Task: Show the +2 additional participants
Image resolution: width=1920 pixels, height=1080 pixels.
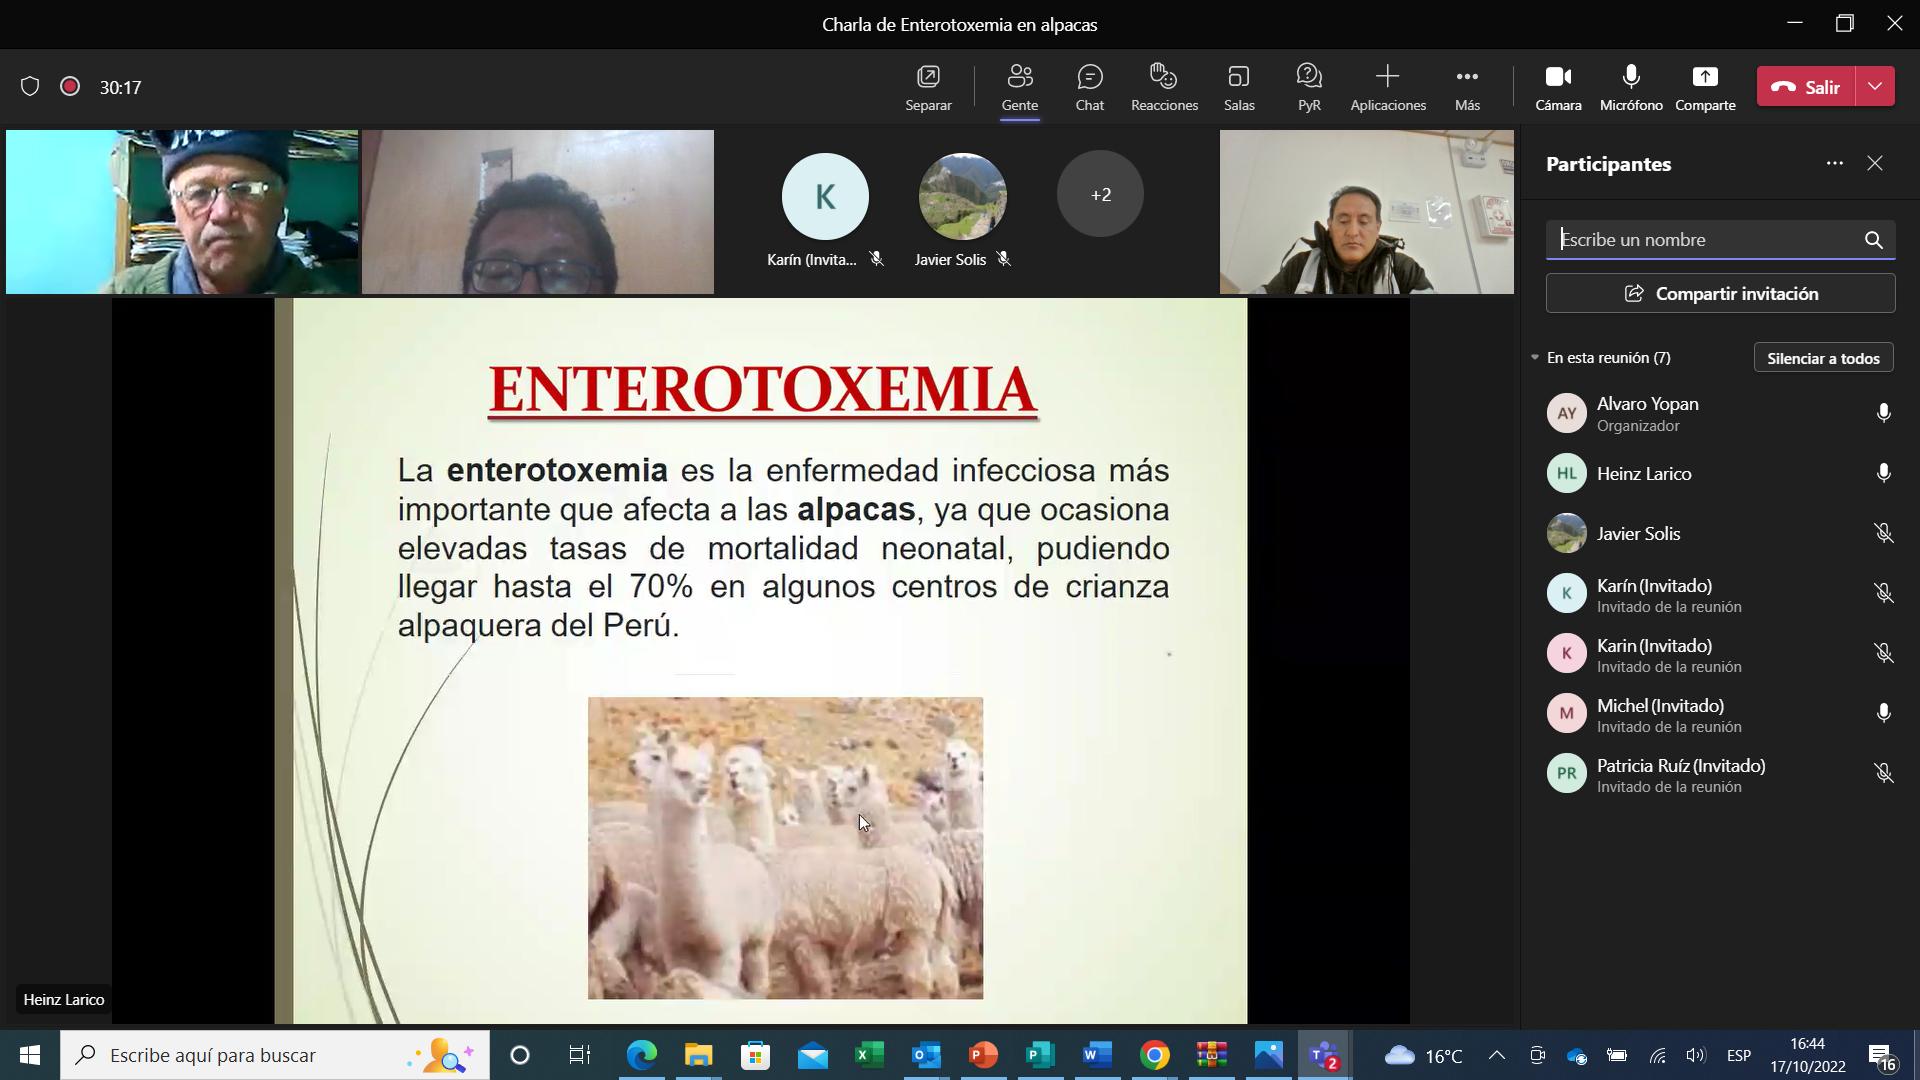Action: click(x=1100, y=195)
